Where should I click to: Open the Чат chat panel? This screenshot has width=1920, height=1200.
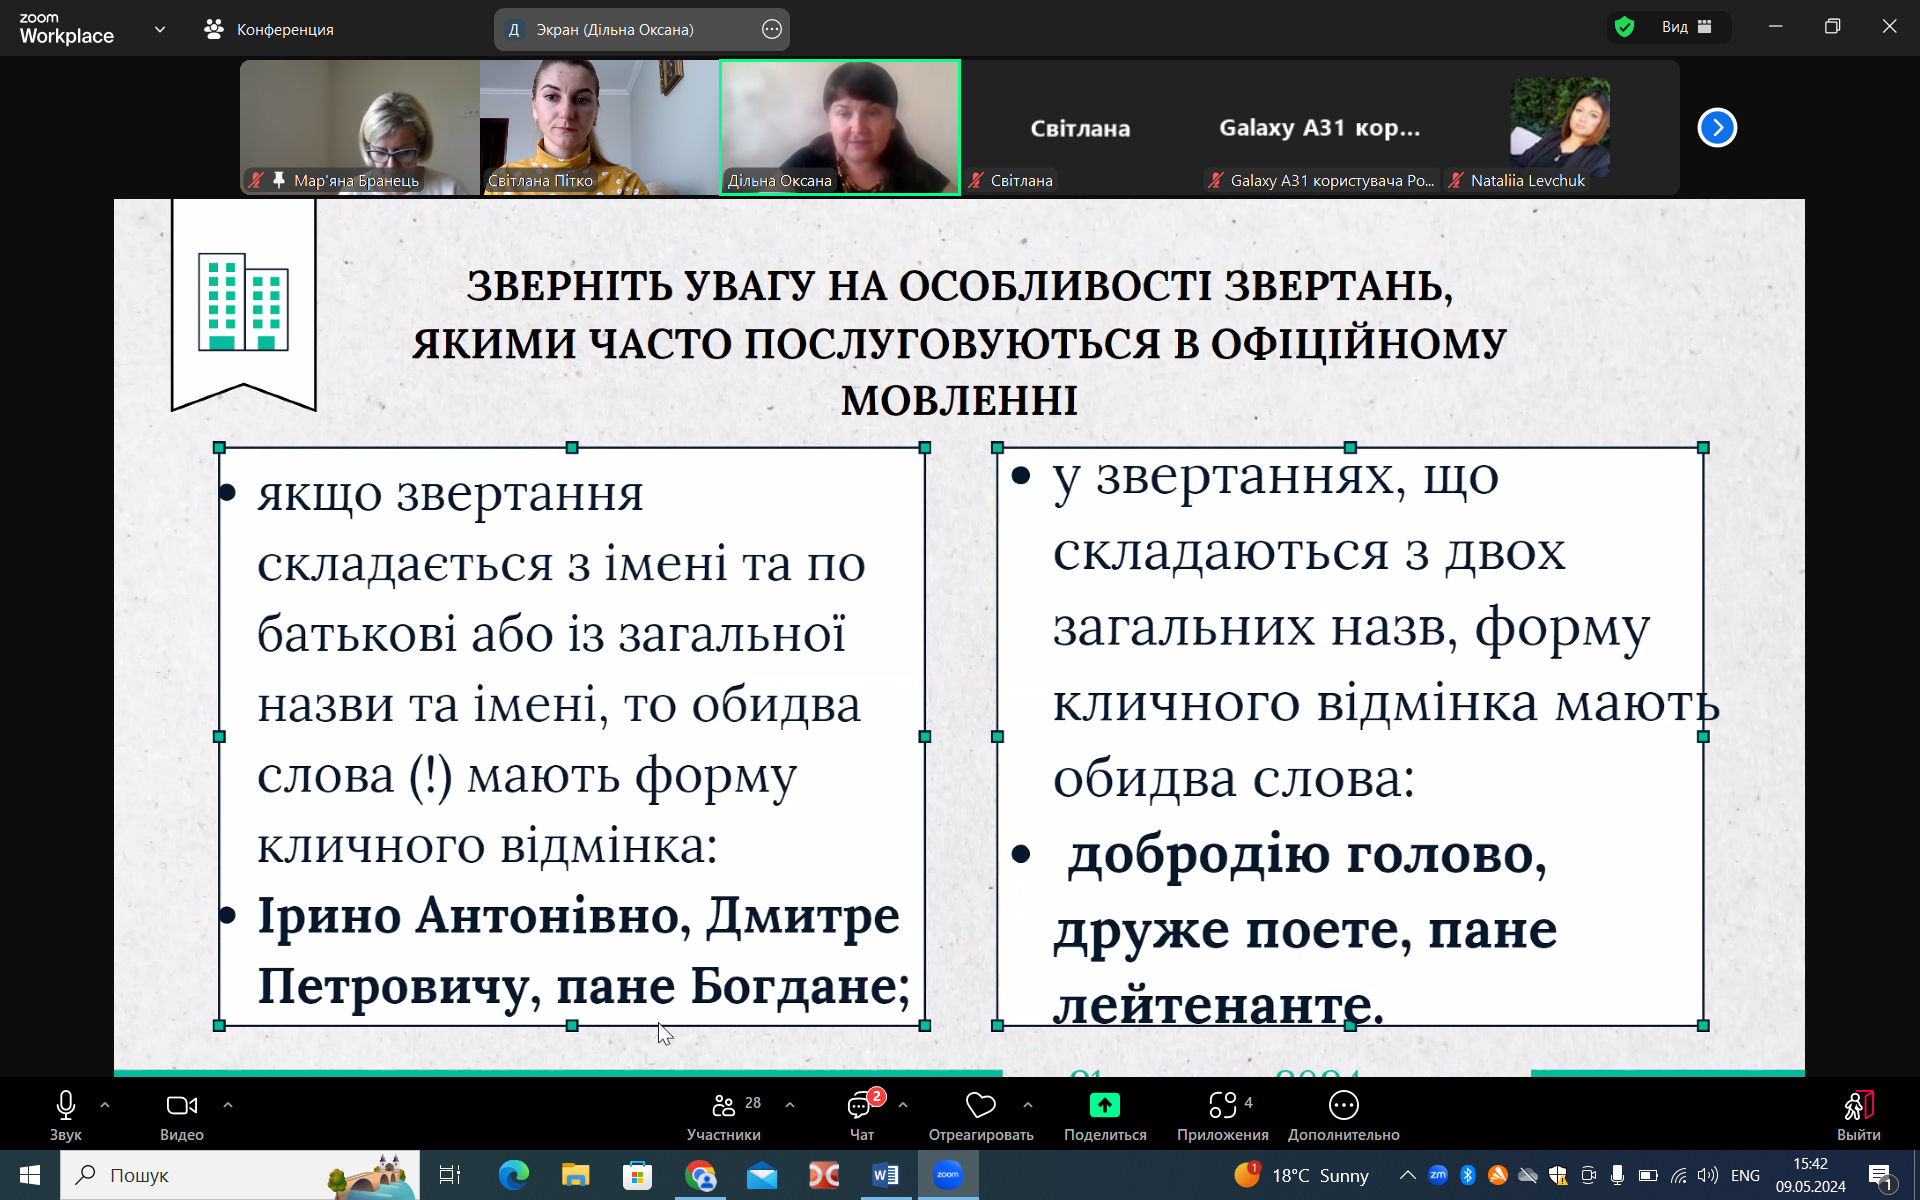(860, 1105)
